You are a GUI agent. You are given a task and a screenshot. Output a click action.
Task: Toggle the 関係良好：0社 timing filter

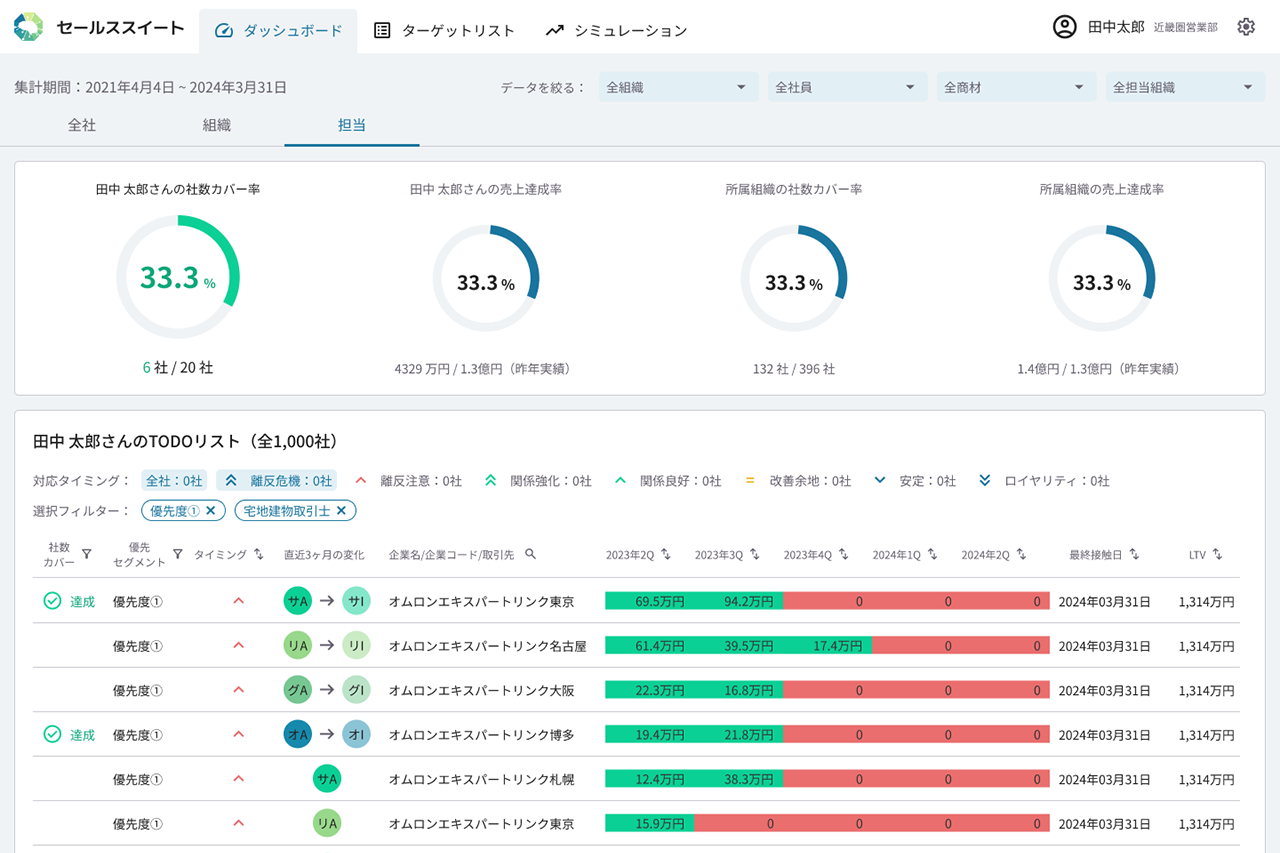pyautogui.click(x=667, y=481)
